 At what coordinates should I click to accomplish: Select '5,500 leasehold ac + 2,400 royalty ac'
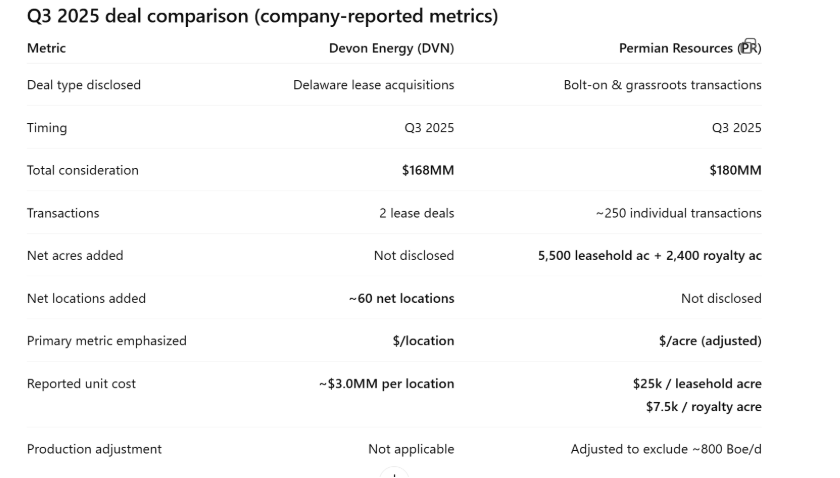tap(650, 256)
